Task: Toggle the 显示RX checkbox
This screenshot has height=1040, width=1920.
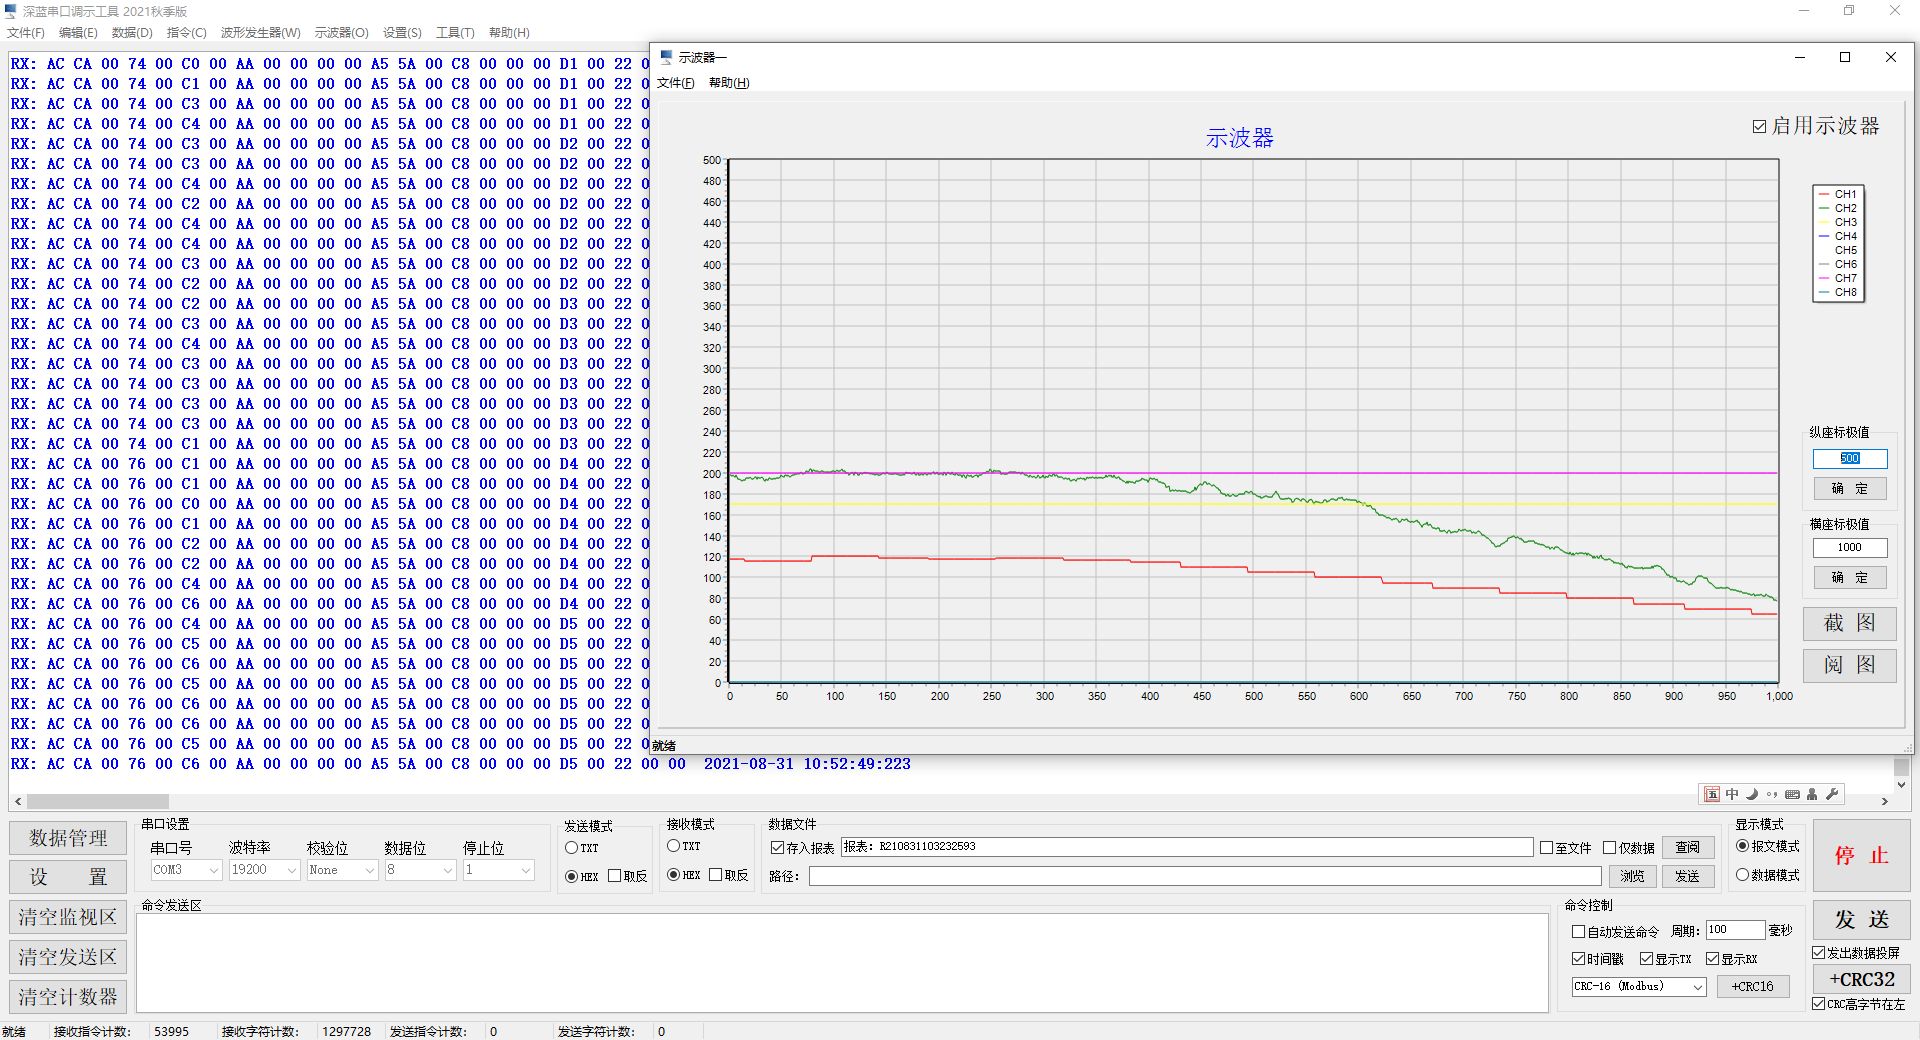Action: point(1712,958)
